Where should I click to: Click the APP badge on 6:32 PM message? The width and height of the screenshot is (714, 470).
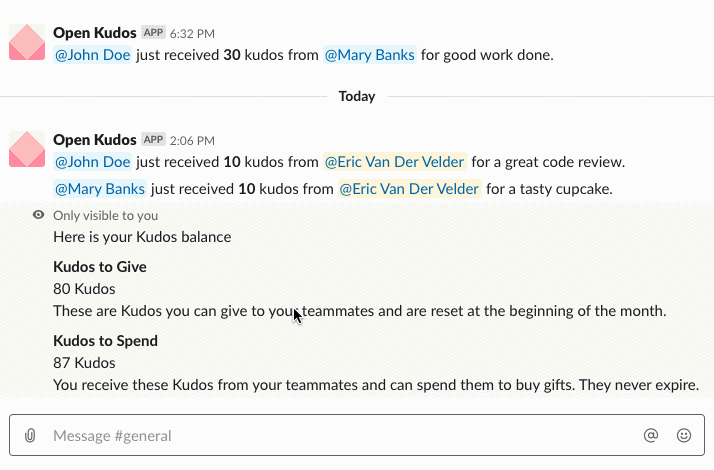[153, 33]
